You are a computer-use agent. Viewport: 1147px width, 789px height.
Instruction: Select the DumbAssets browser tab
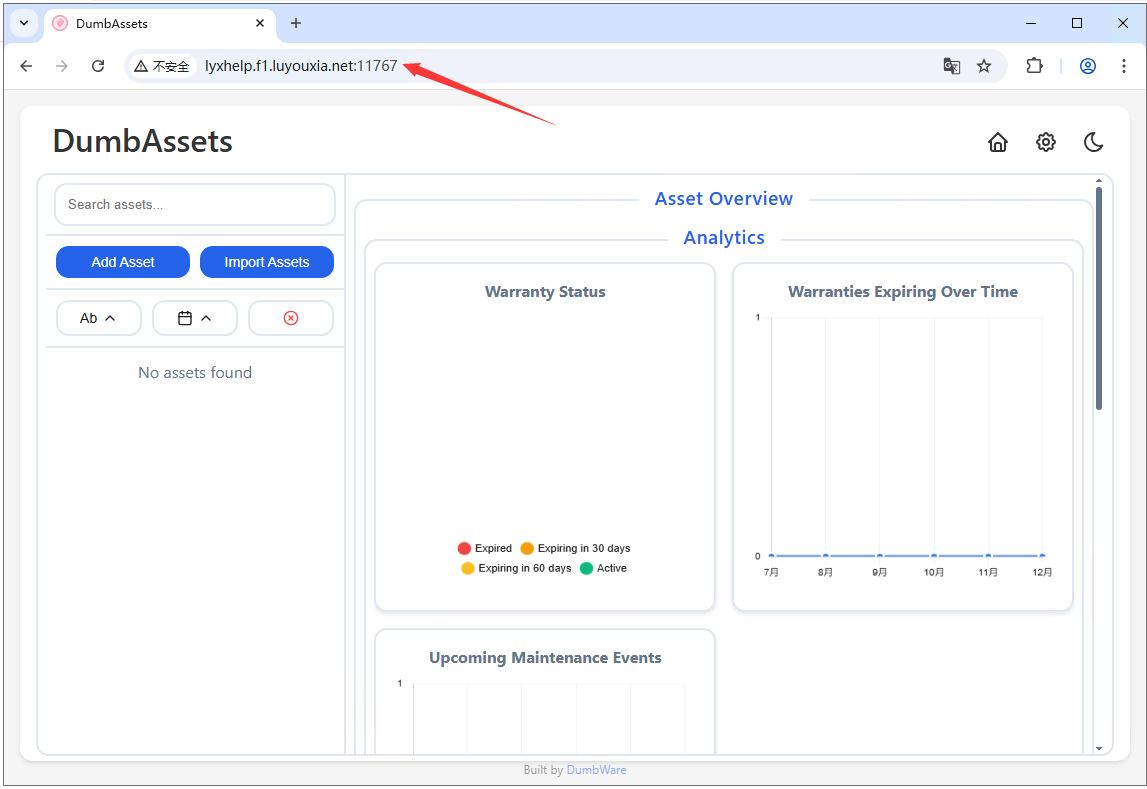159,23
